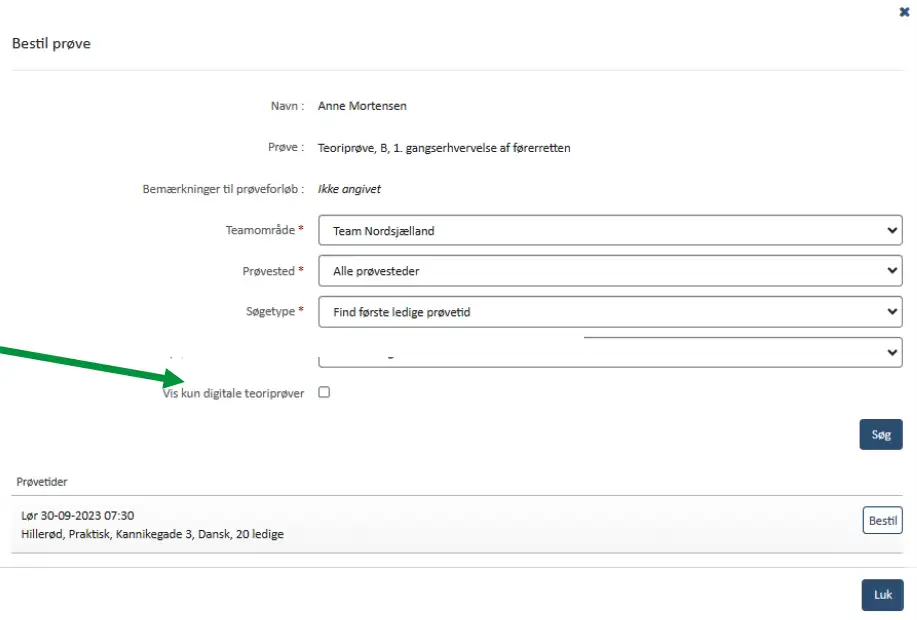Expand the partially hidden dropdown below Søgetype
Image resolution: width=917 pixels, height=620 pixels.
[609, 353]
